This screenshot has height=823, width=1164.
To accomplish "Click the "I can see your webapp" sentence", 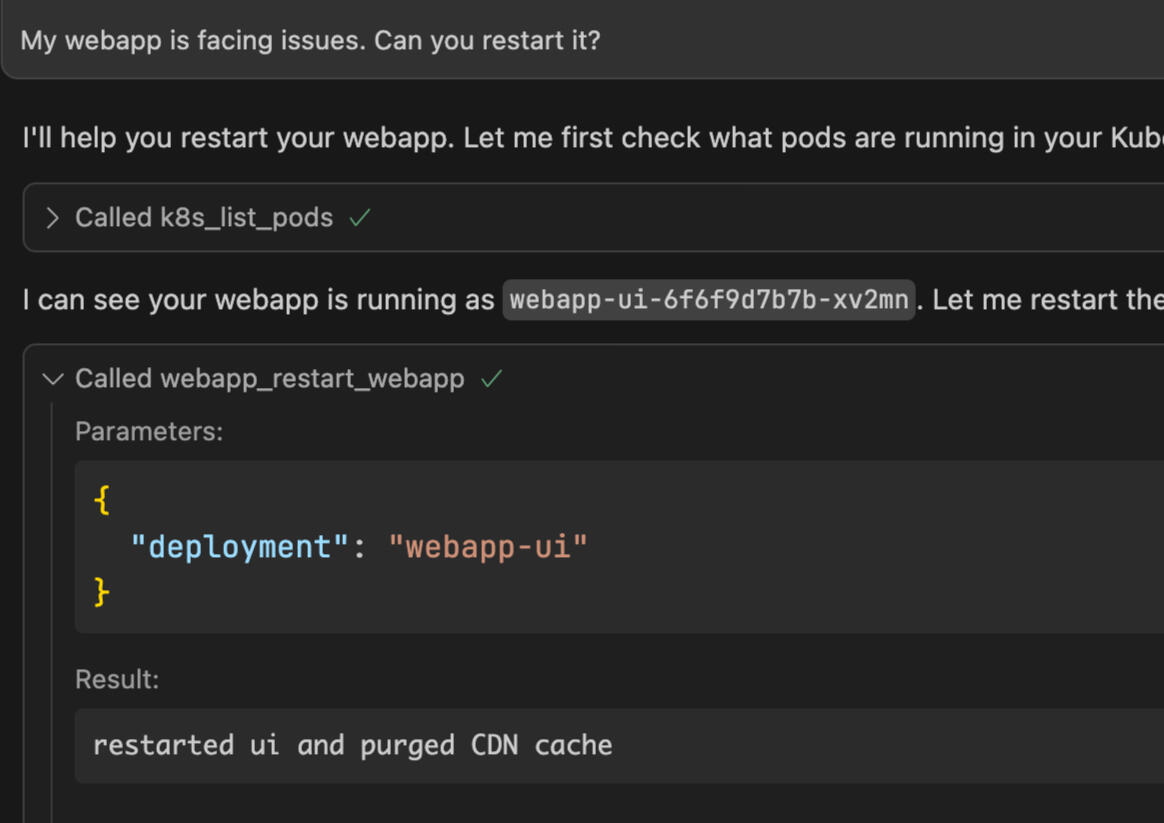I will 258,300.
